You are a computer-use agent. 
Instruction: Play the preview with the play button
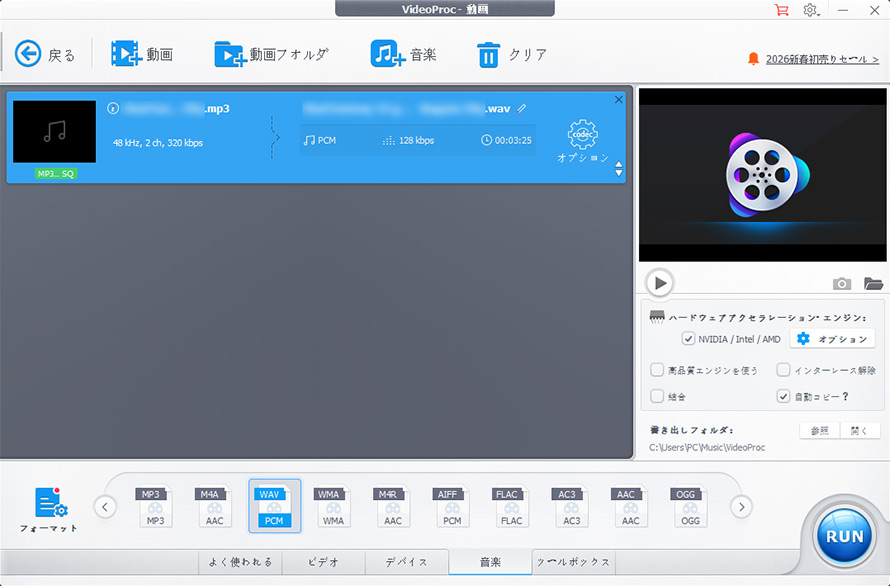point(659,283)
